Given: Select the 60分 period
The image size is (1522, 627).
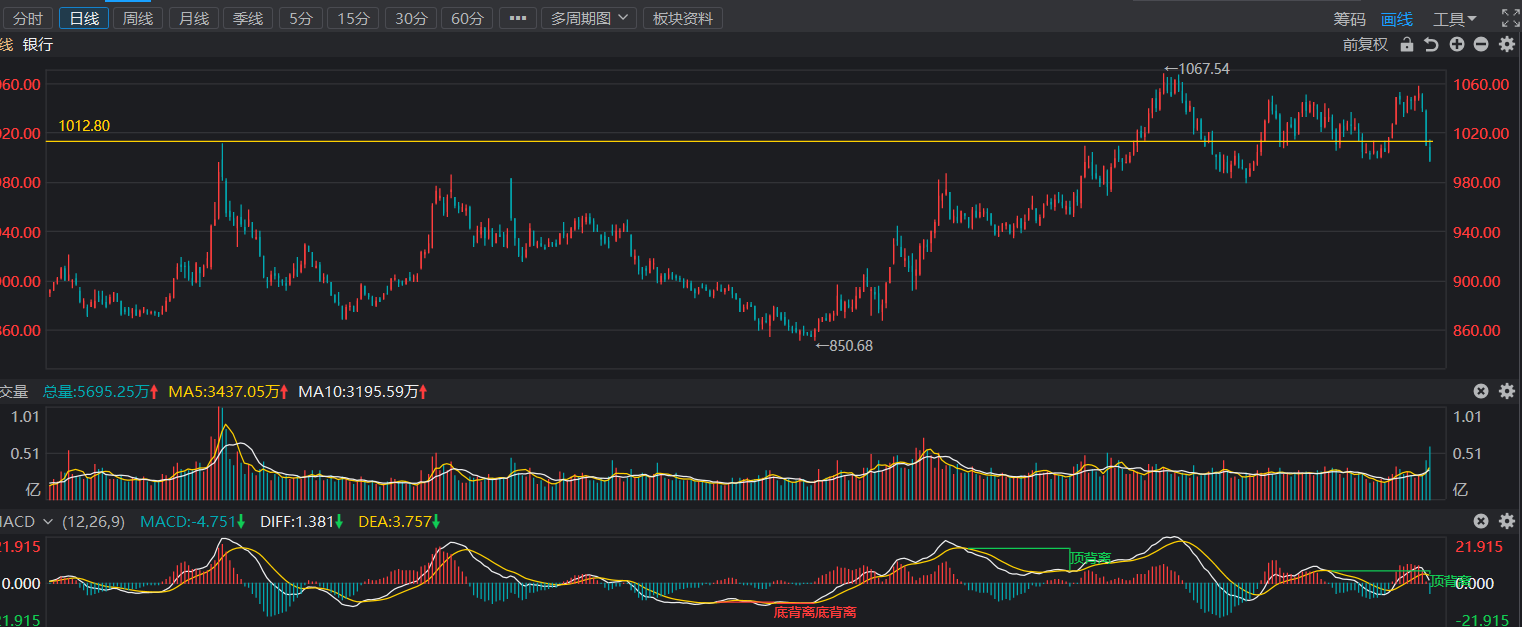Looking at the screenshot, I should pyautogui.click(x=467, y=18).
